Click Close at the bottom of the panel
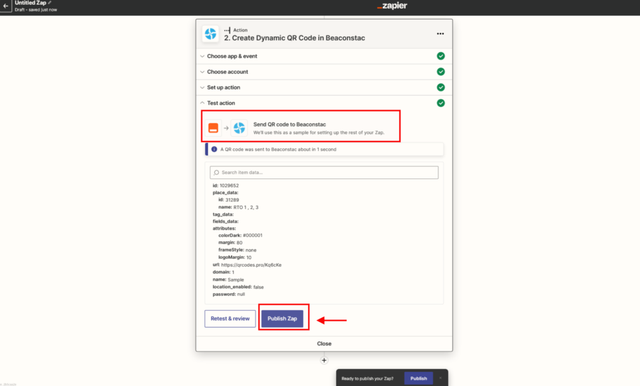The height and width of the screenshot is (386, 640). (324, 344)
